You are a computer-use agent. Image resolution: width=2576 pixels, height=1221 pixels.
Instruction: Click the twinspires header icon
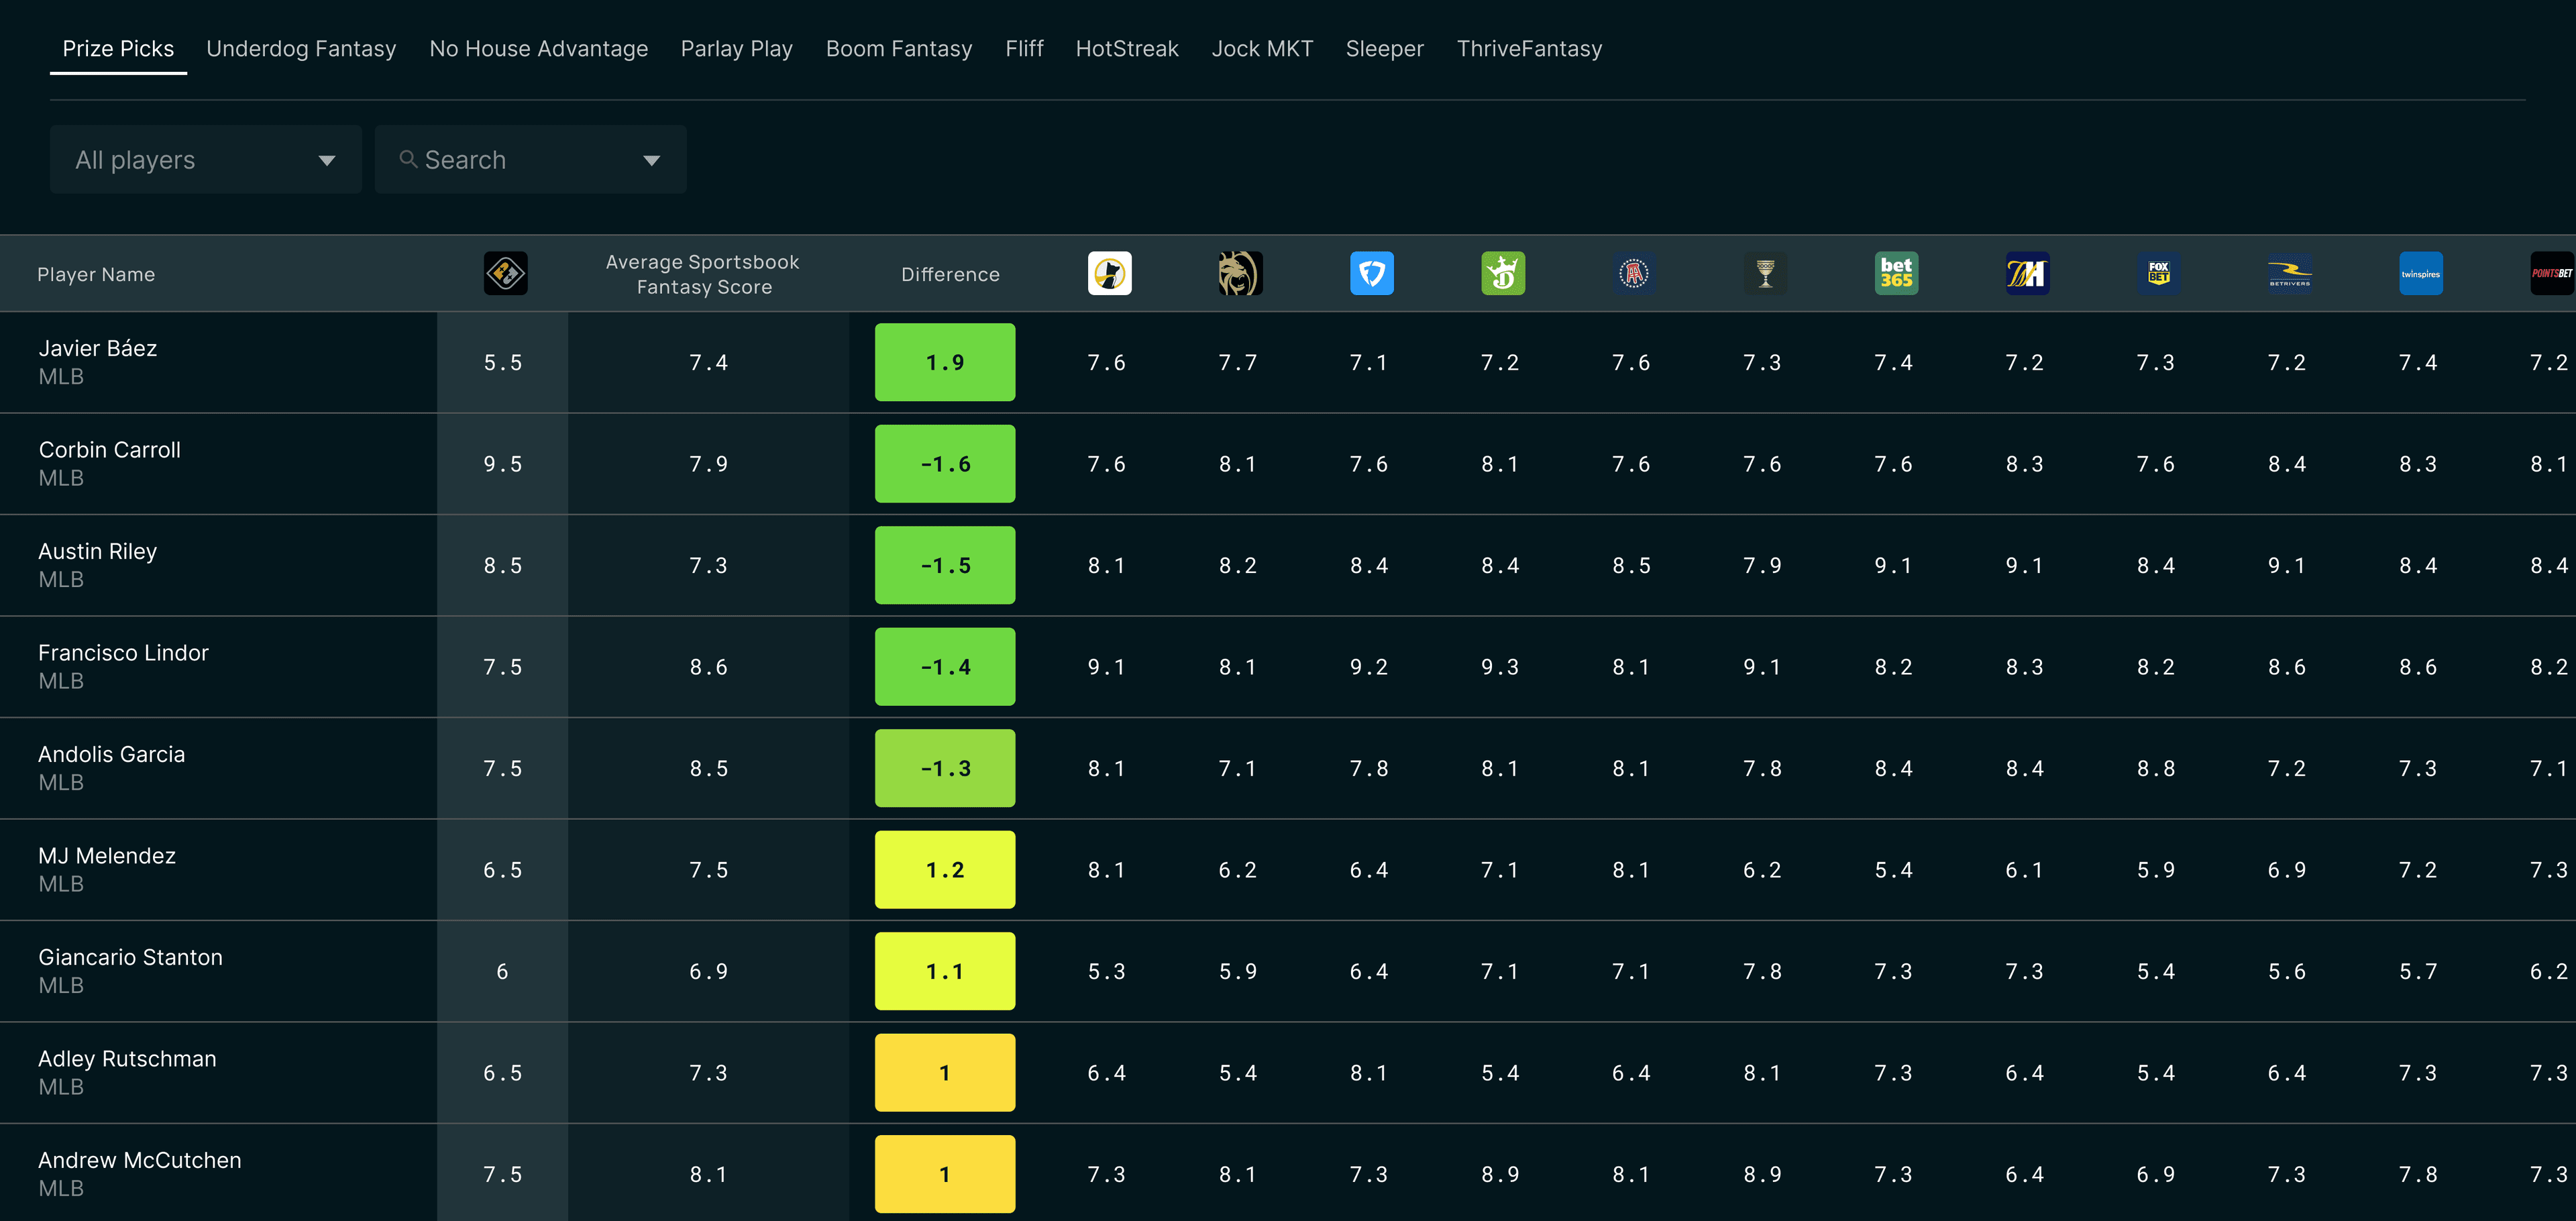point(2421,273)
